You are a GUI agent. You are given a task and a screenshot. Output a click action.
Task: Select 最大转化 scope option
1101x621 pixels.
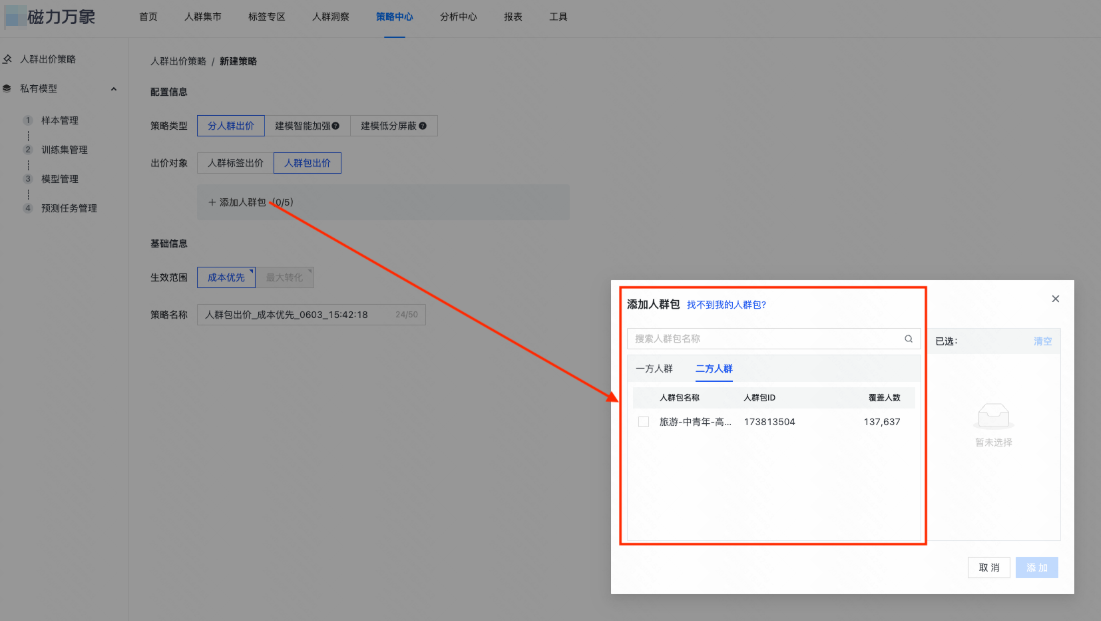[284, 277]
